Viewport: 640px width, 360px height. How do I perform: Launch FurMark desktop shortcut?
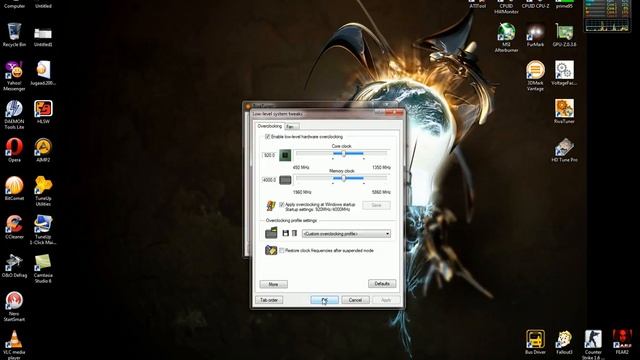535,35
